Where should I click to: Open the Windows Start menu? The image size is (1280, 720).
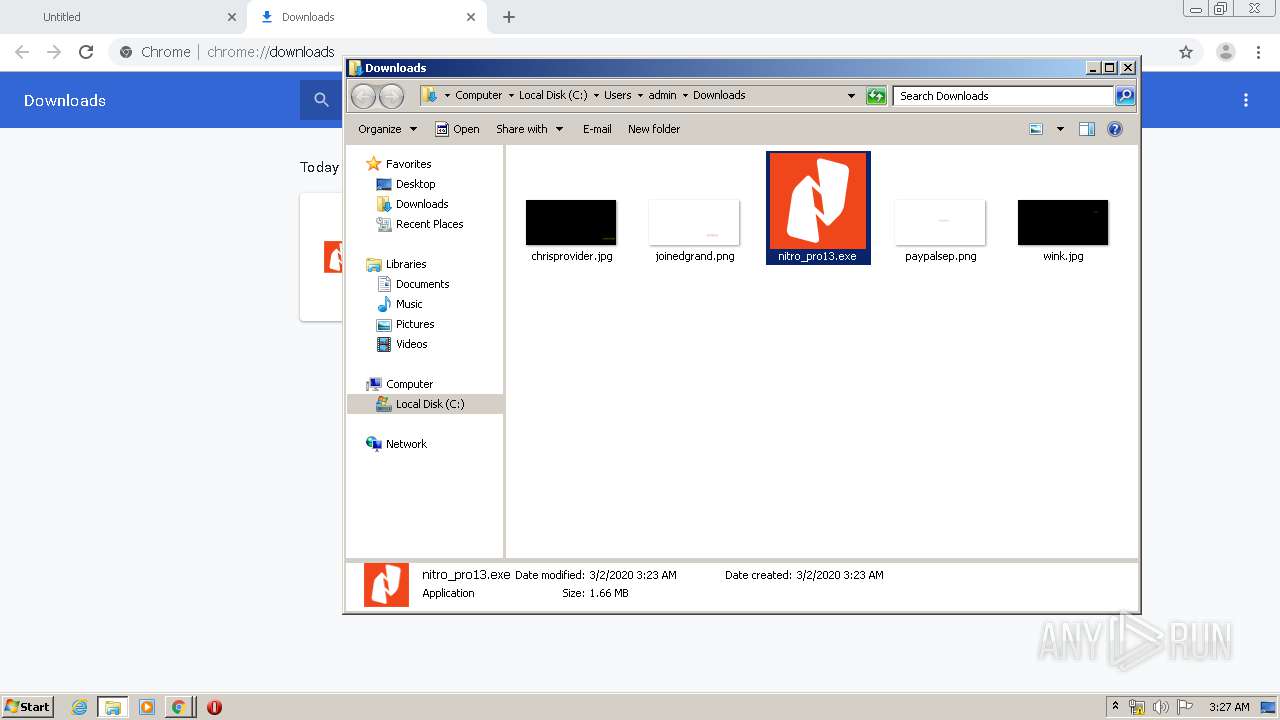tap(28, 706)
